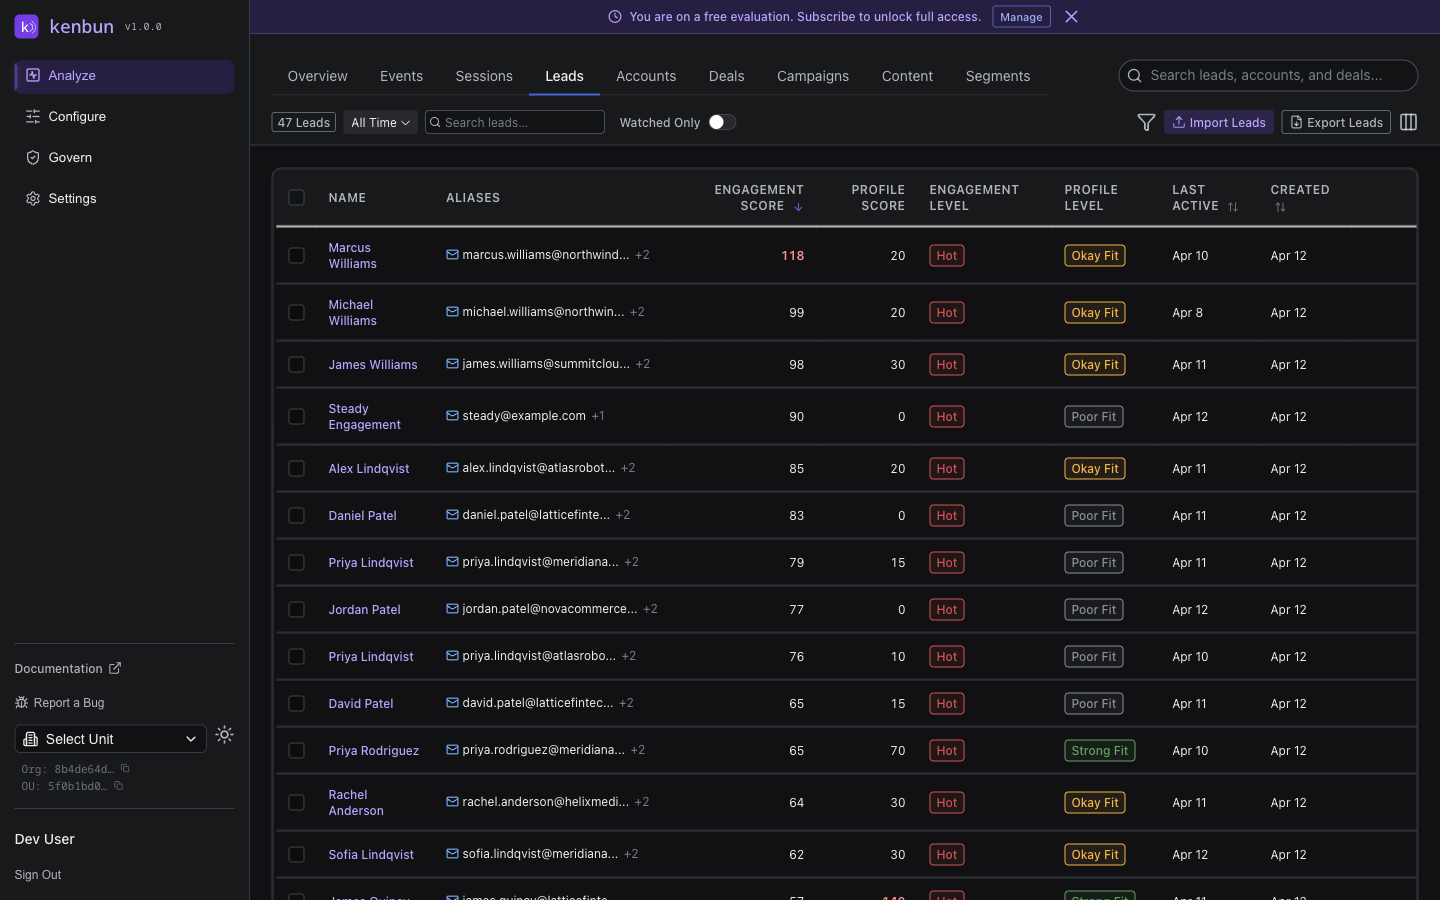Click the Analyze sidebar icon
1440x900 pixels.
pos(33,76)
